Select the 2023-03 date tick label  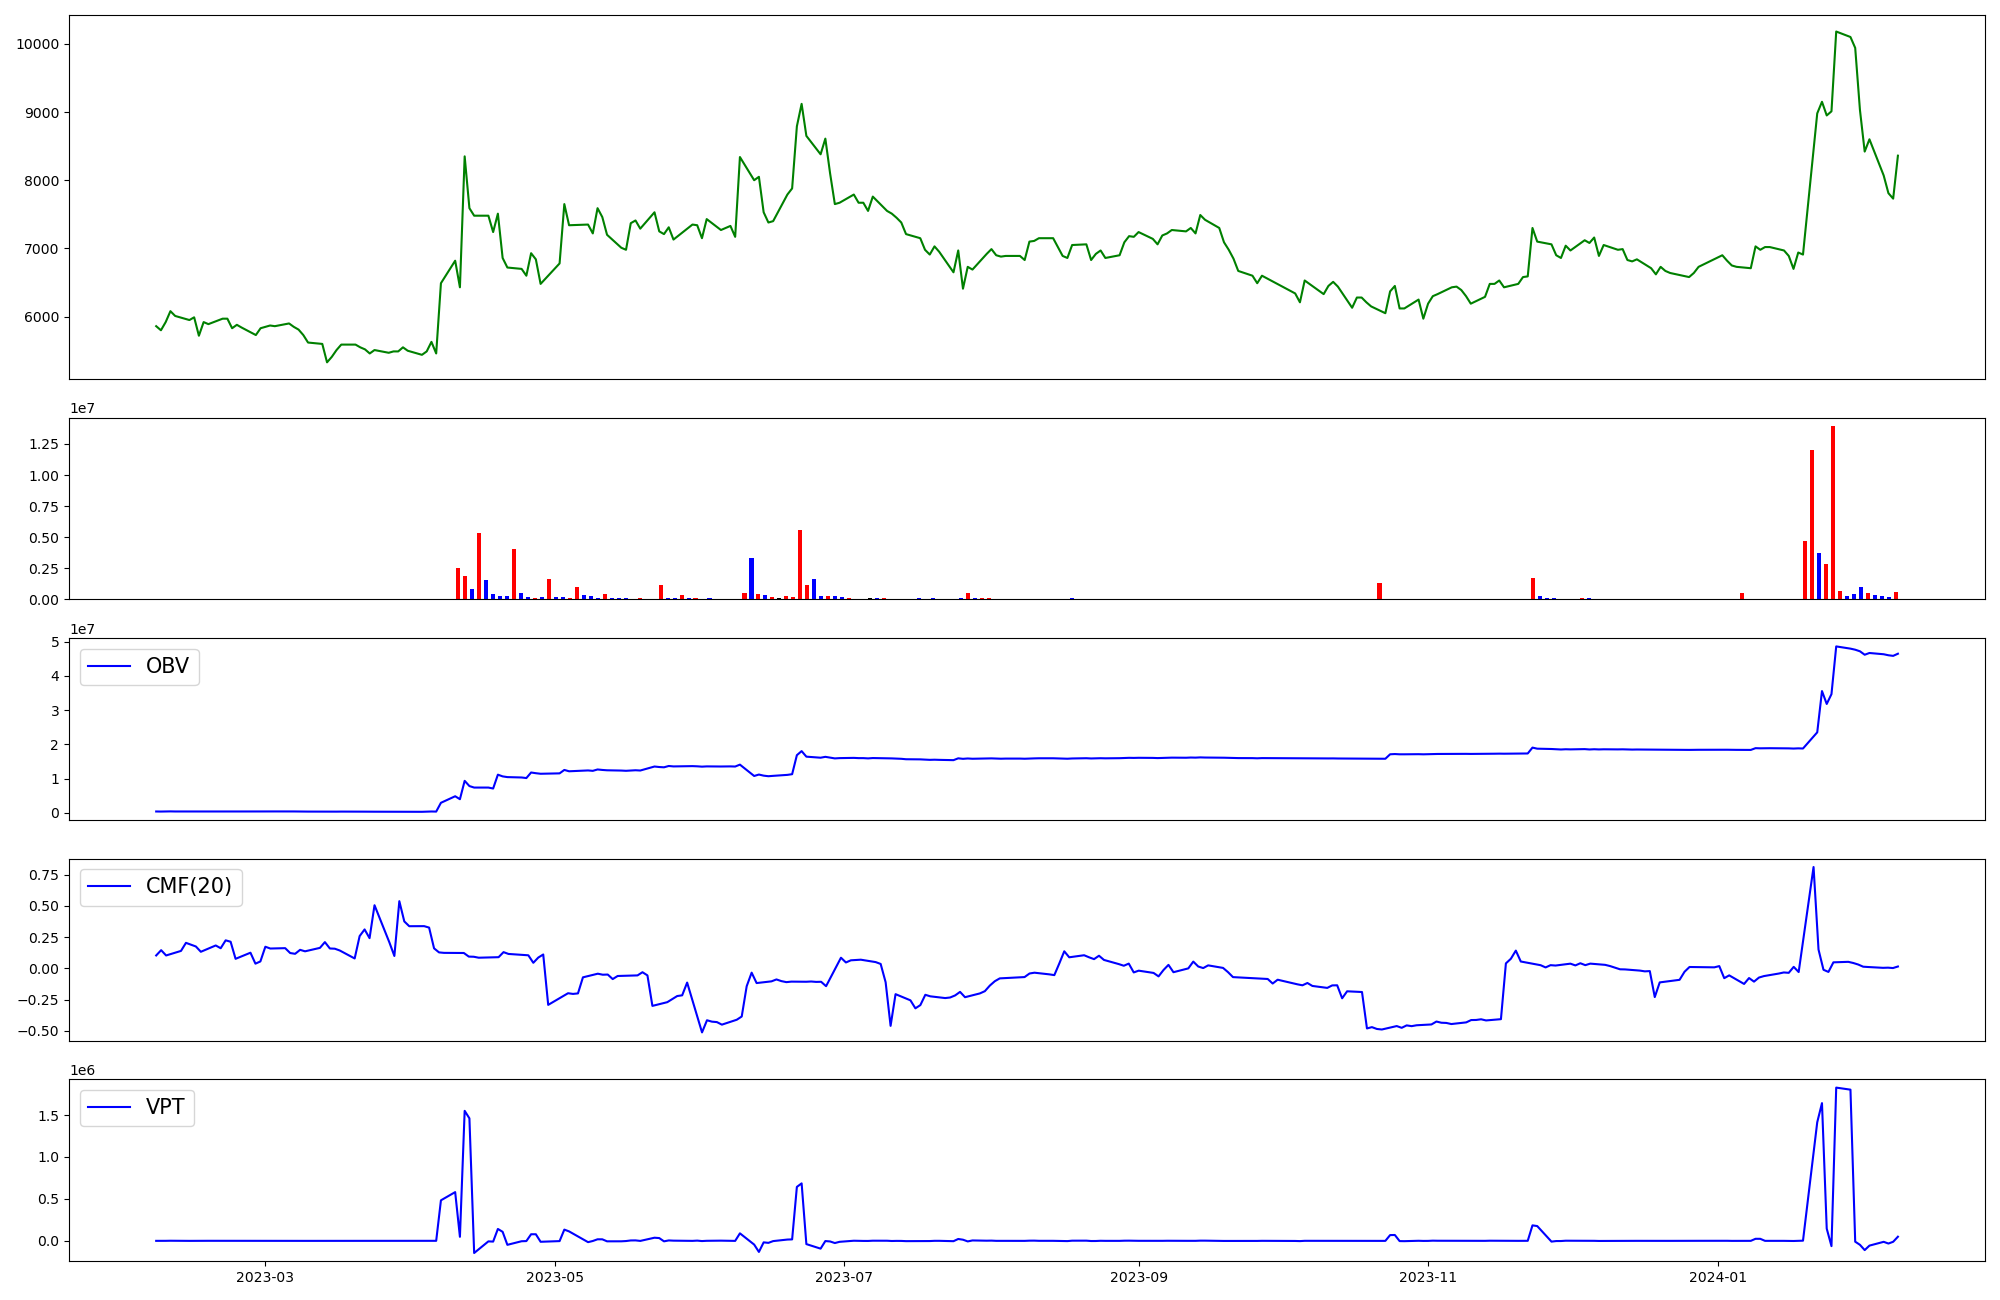pos(265,1277)
